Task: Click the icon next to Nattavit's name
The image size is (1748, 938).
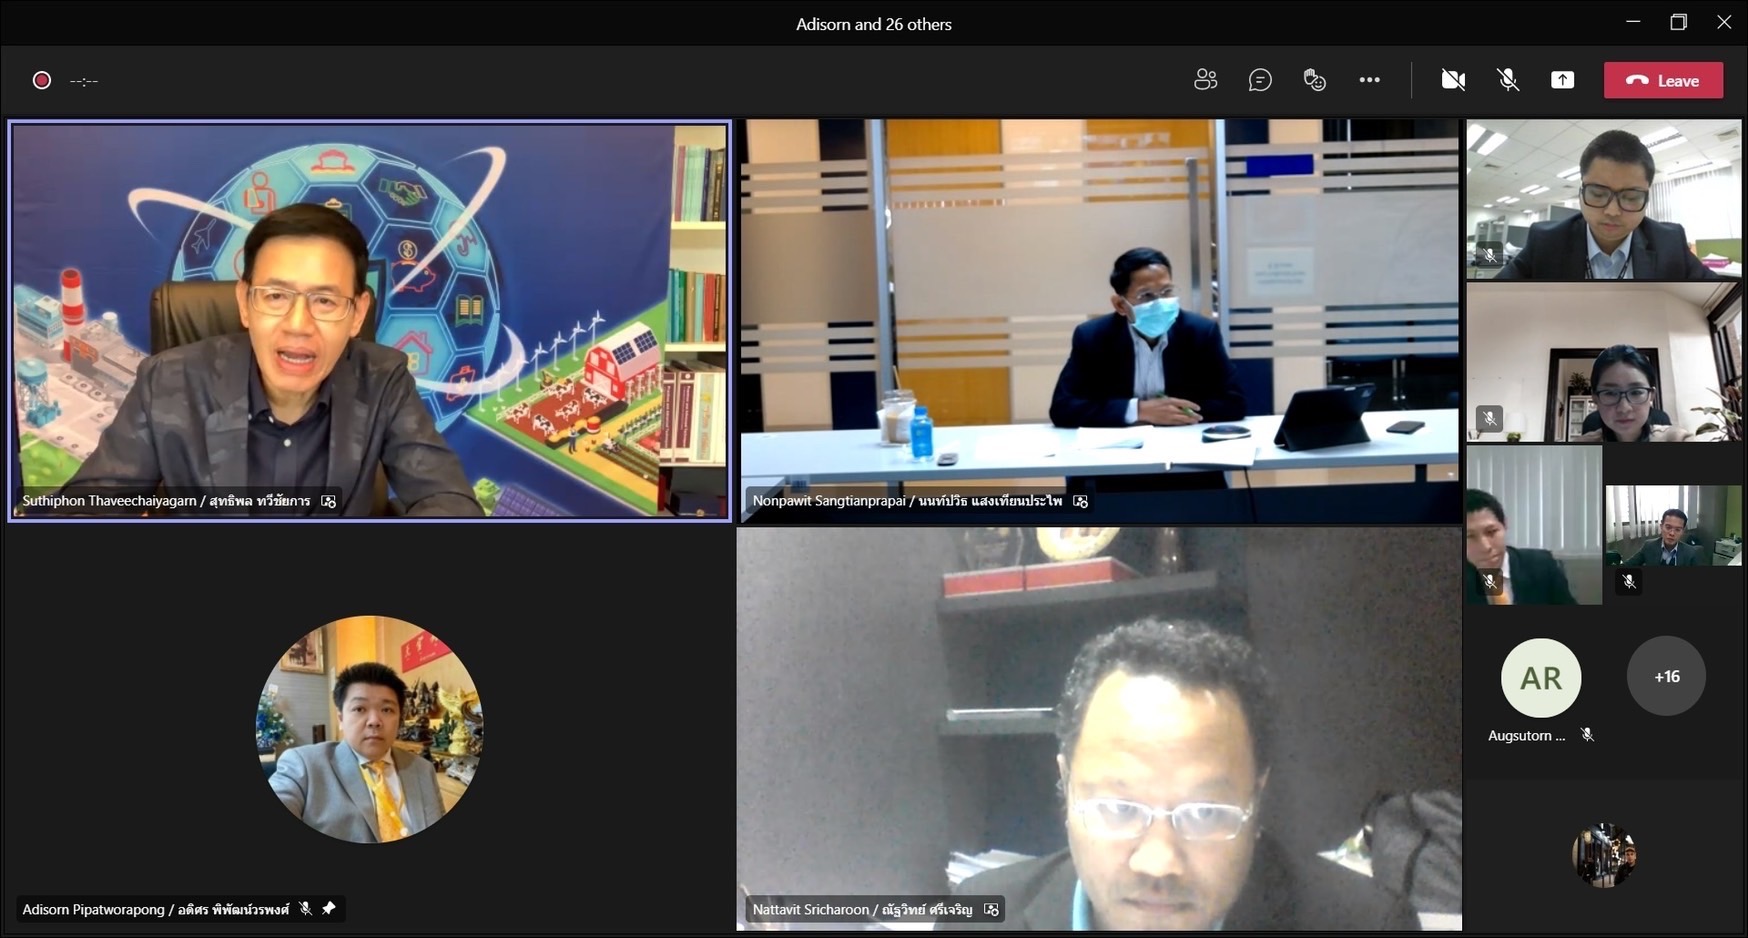Action: (x=991, y=909)
